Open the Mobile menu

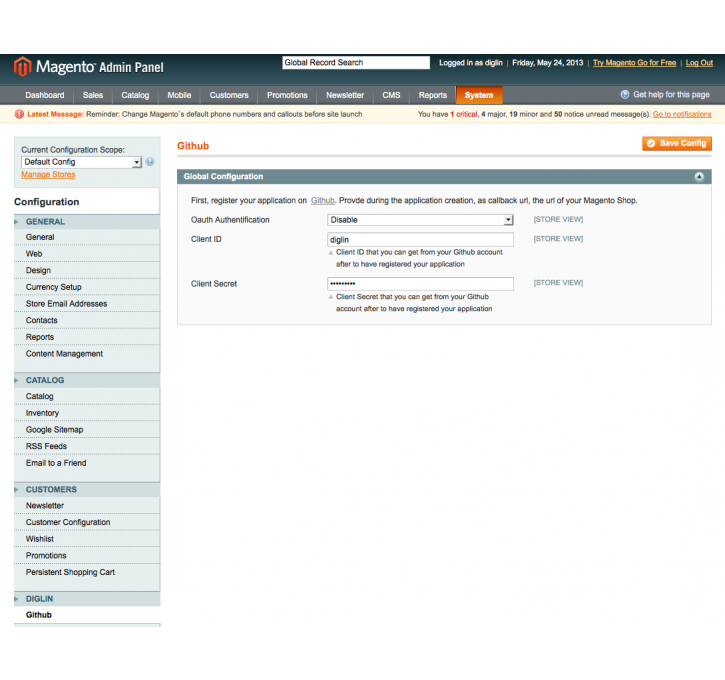click(179, 95)
